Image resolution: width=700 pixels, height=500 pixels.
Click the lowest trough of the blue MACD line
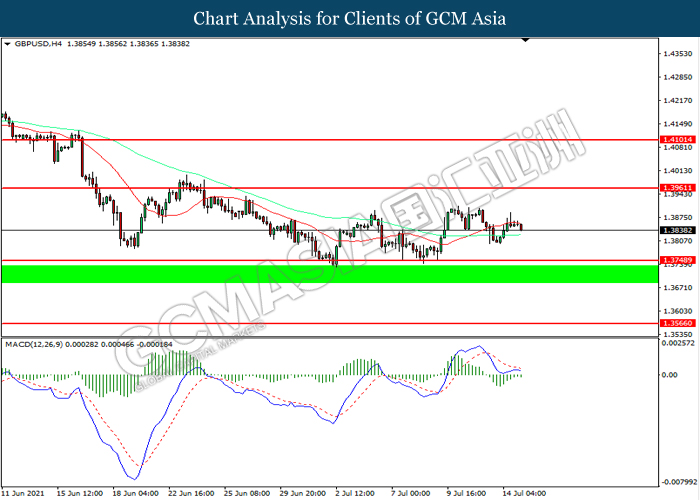point(136,478)
